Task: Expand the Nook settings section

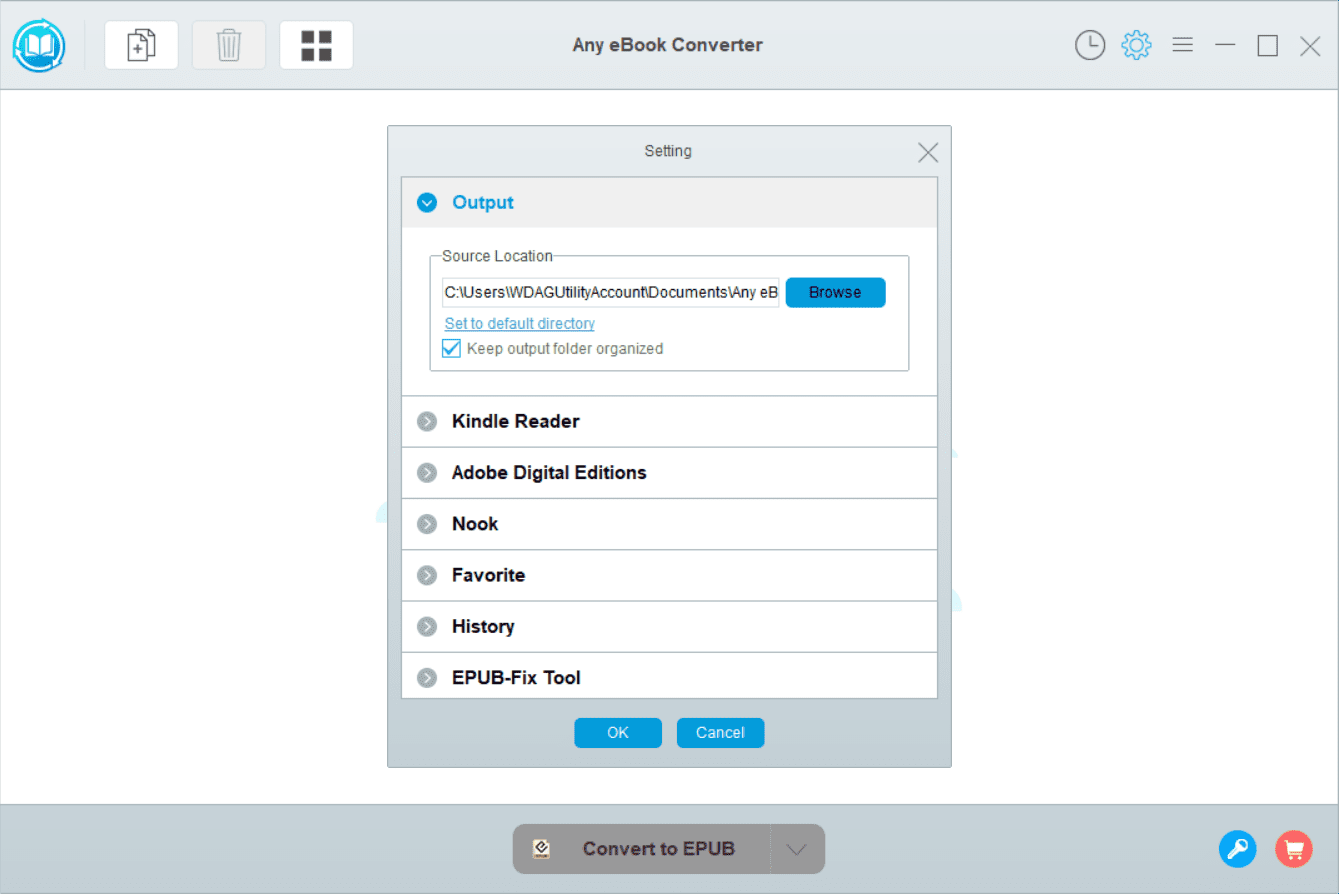Action: tap(427, 524)
